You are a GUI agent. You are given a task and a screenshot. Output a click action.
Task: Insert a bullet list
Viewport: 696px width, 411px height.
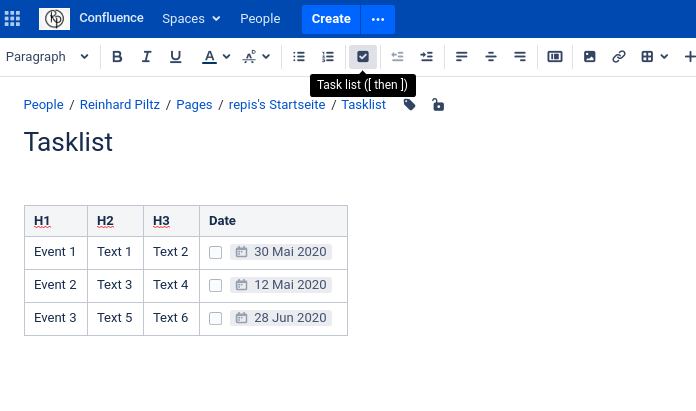coord(299,57)
